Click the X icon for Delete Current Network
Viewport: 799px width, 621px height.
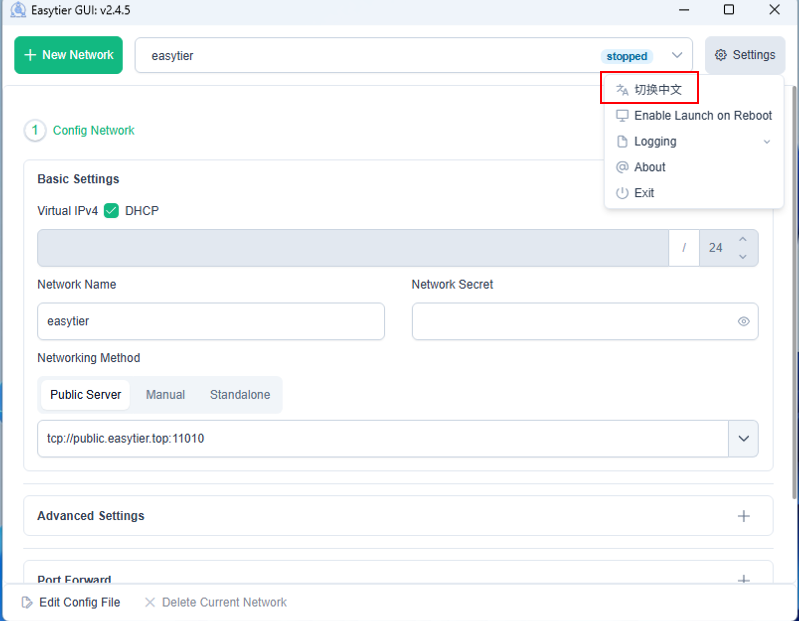(x=150, y=602)
